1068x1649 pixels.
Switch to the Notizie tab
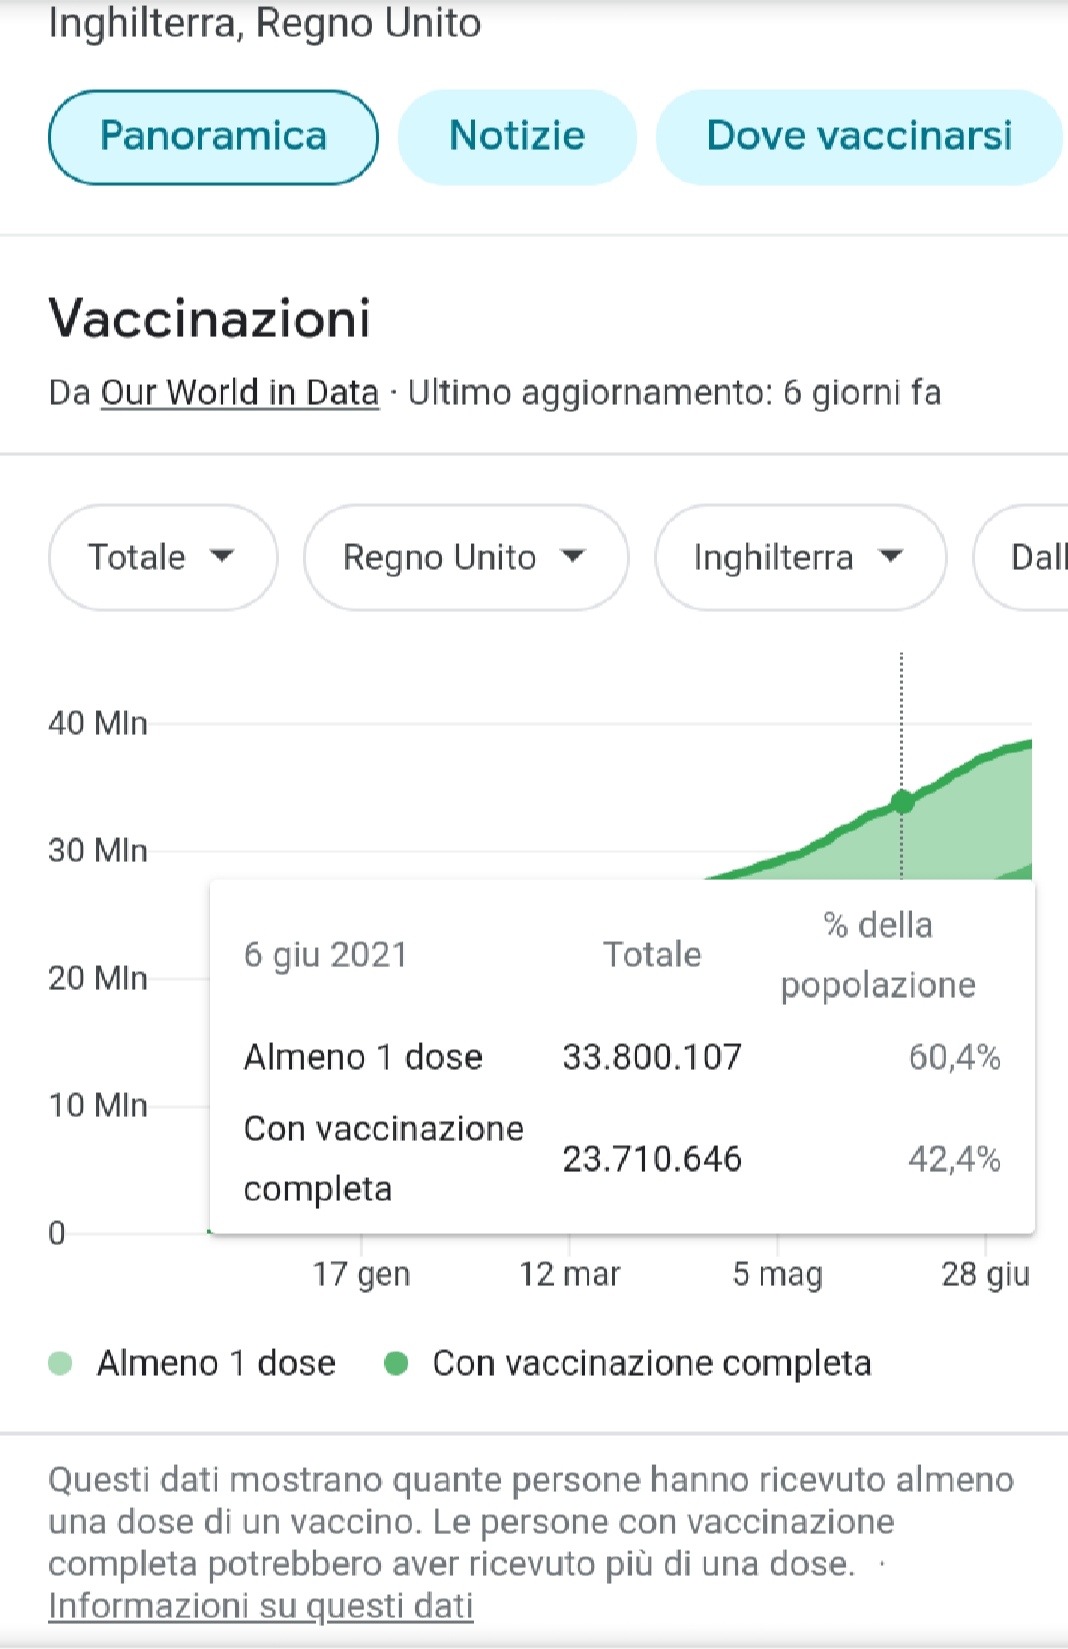click(517, 137)
